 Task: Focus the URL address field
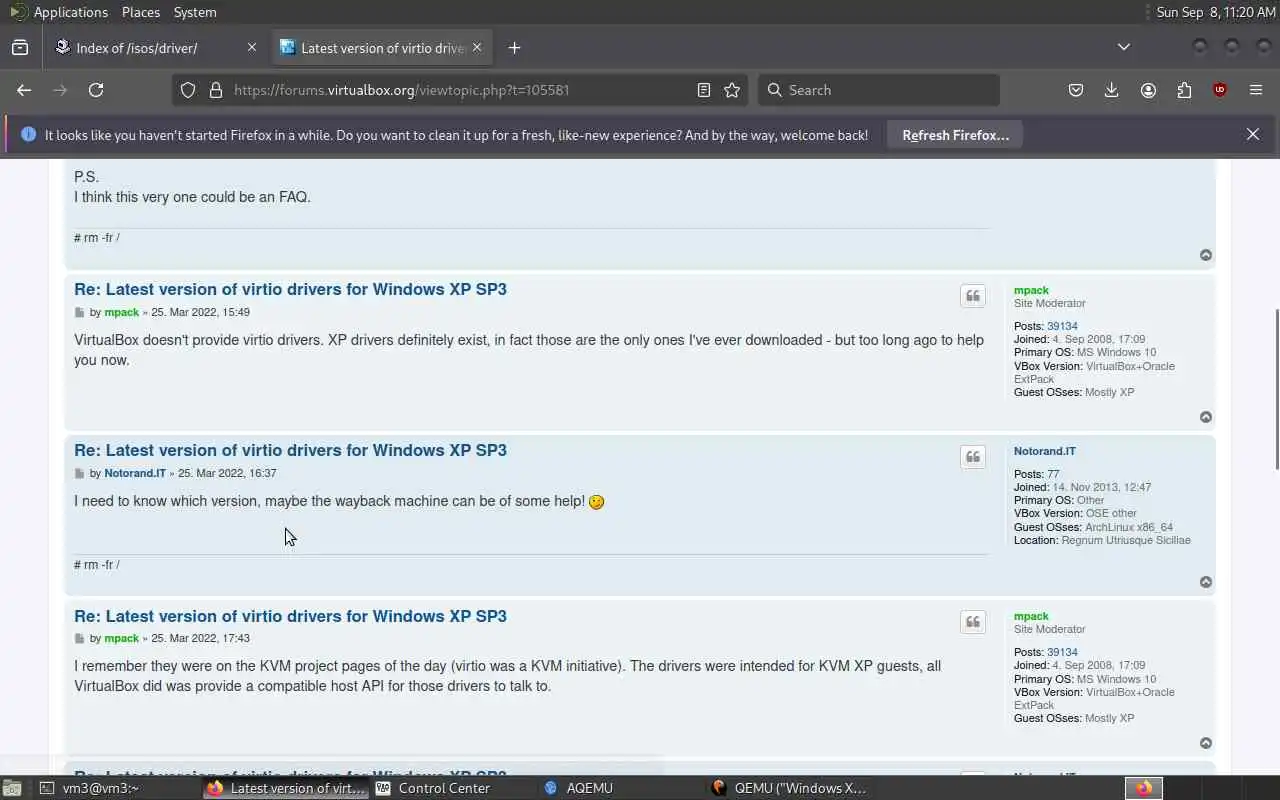[x=460, y=90]
